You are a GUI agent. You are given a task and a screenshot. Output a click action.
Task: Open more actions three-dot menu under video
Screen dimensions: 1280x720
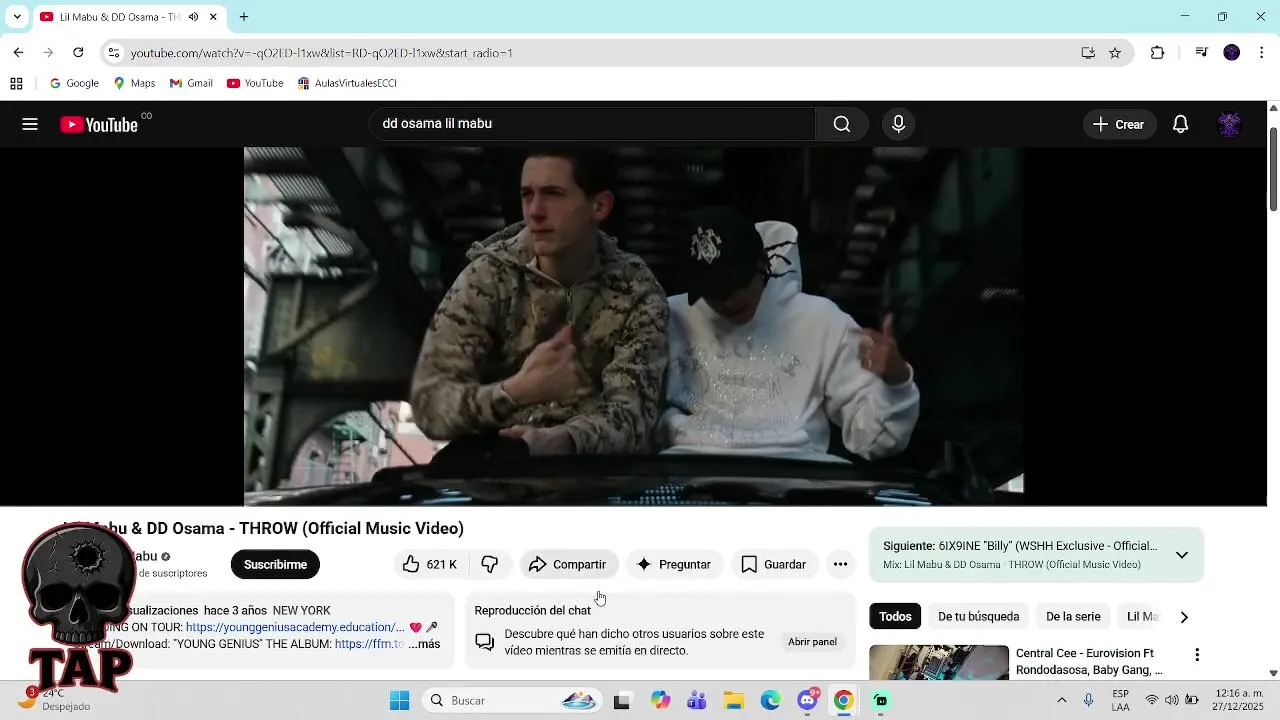[x=840, y=565]
